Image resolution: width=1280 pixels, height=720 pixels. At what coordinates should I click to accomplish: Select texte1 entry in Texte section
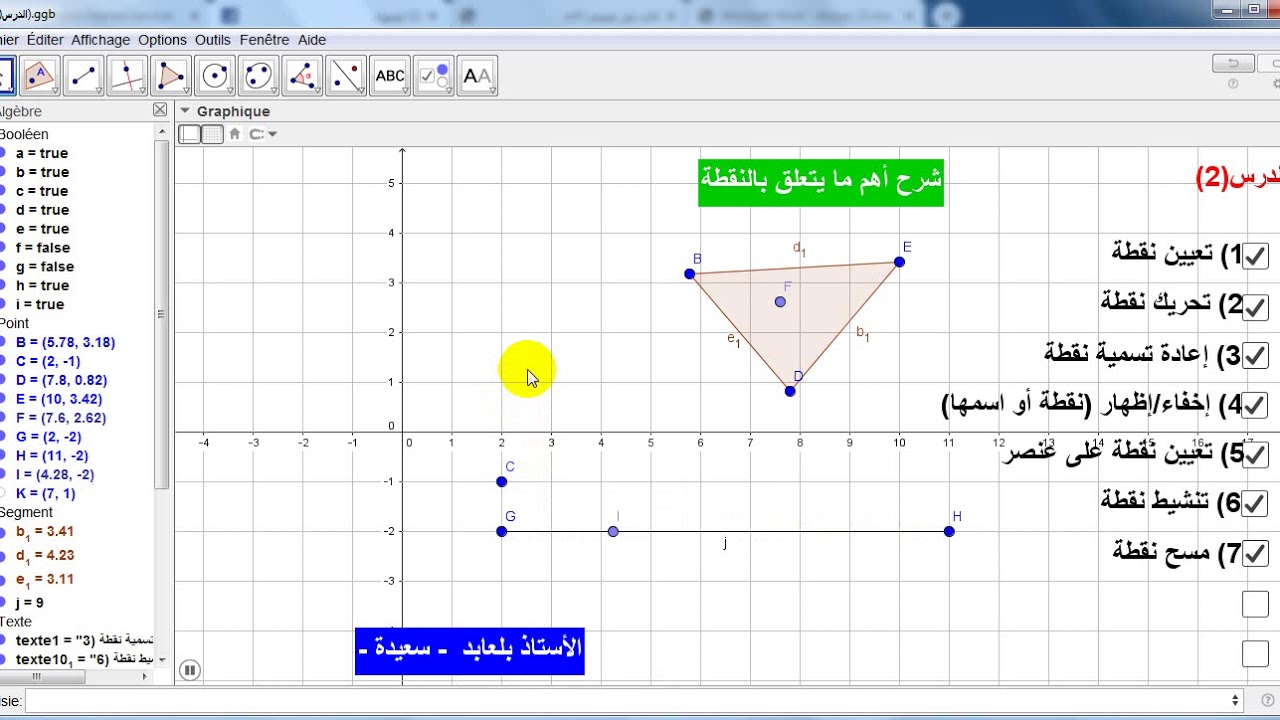pyautogui.click(x=85, y=640)
